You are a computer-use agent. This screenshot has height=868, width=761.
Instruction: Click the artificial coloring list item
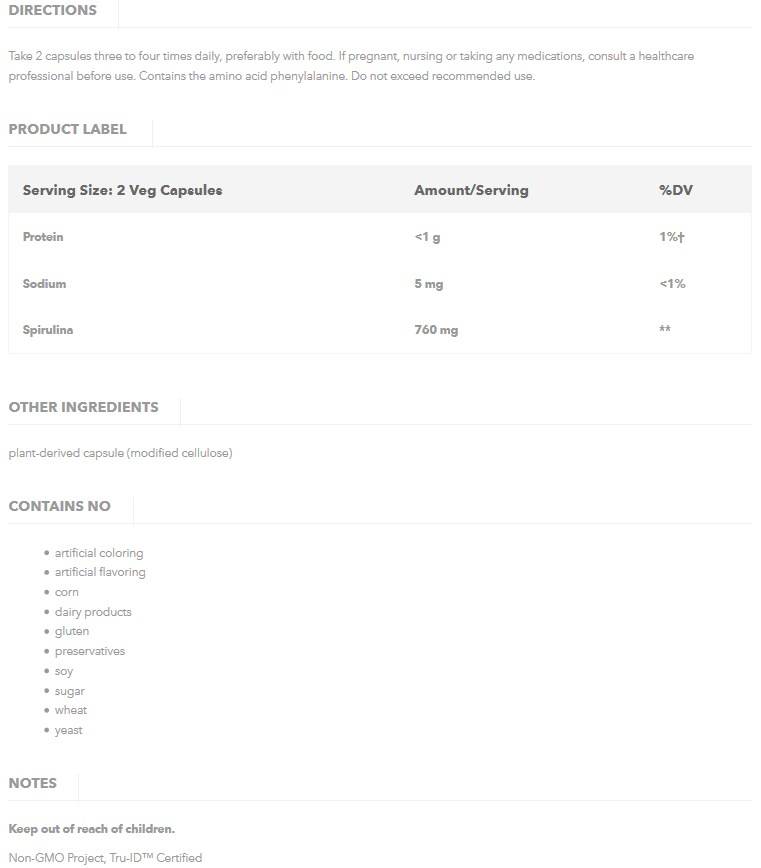tap(99, 553)
